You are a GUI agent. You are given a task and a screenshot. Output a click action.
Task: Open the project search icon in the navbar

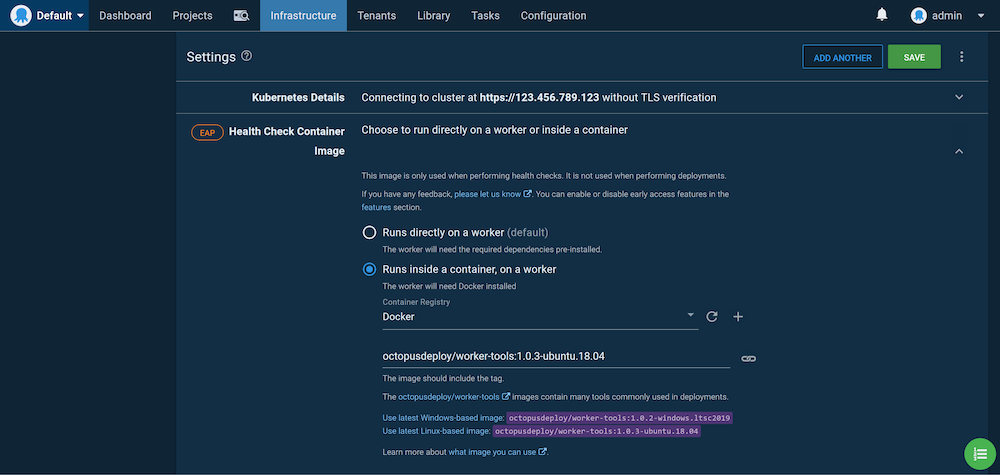point(241,16)
